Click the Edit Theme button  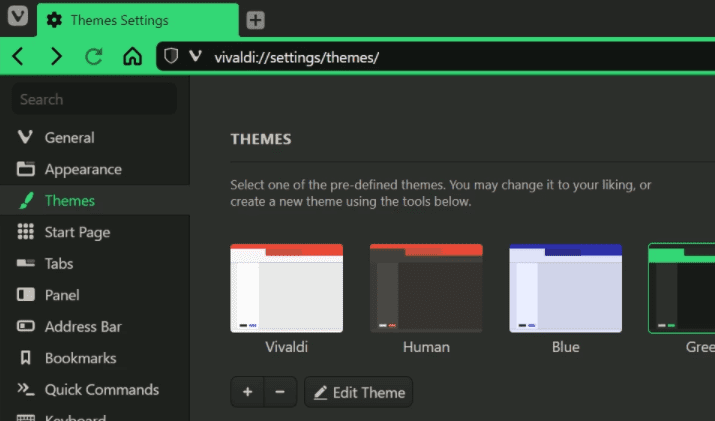click(x=358, y=392)
